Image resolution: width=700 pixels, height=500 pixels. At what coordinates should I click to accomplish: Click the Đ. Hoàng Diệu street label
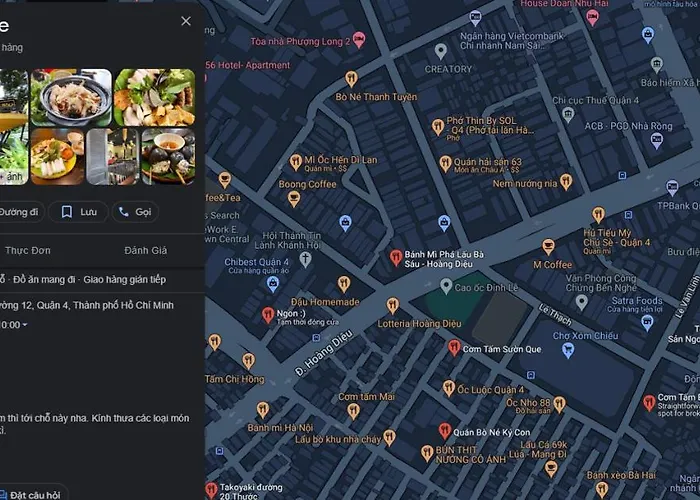(324, 353)
